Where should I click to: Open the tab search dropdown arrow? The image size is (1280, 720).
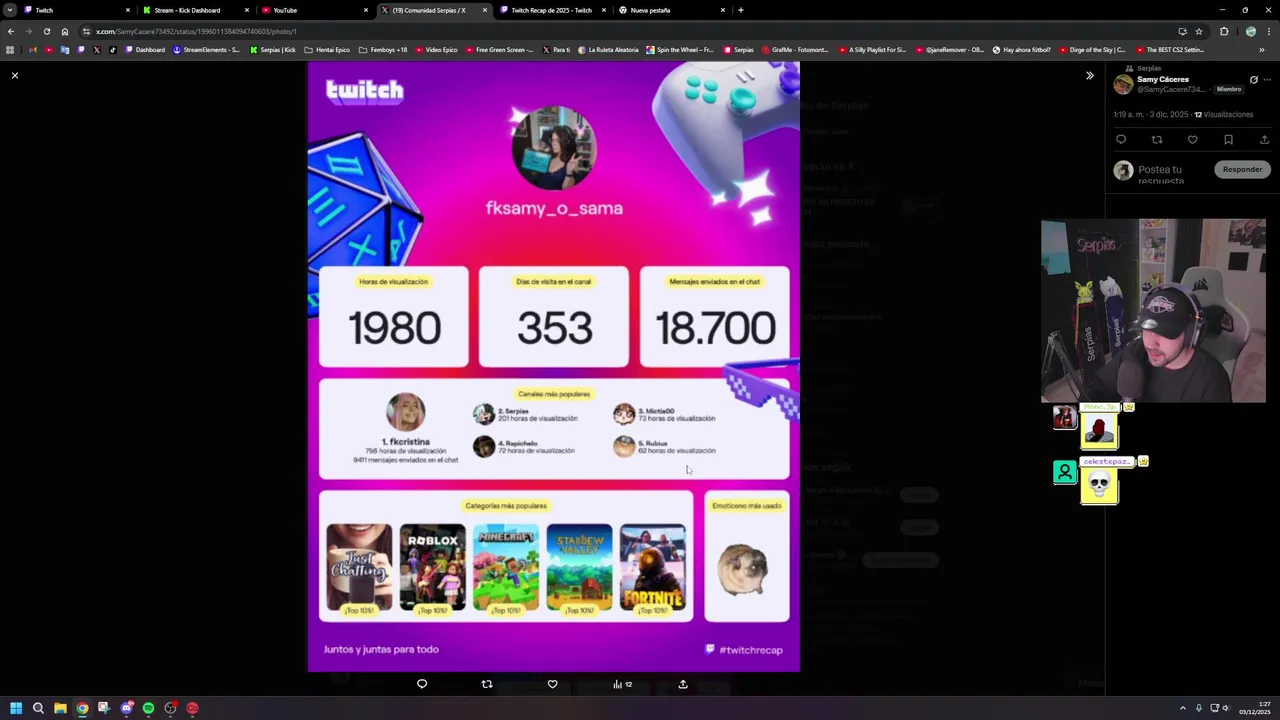(x=9, y=10)
